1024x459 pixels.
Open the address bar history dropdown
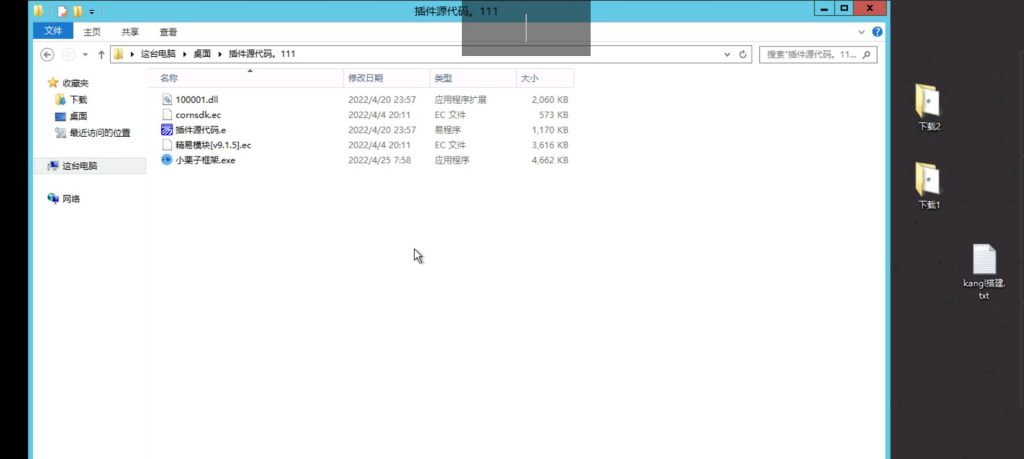[x=726, y=54]
